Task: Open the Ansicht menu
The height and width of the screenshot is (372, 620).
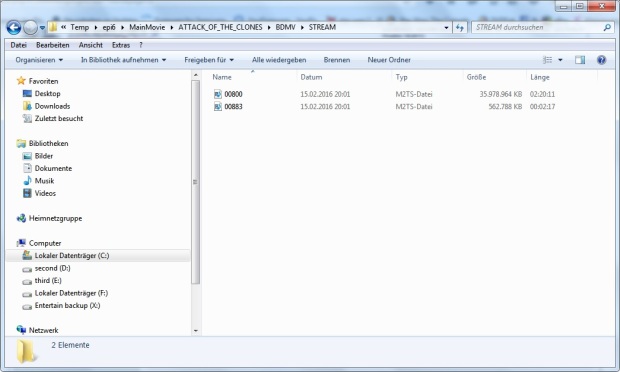Action: (x=91, y=45)
